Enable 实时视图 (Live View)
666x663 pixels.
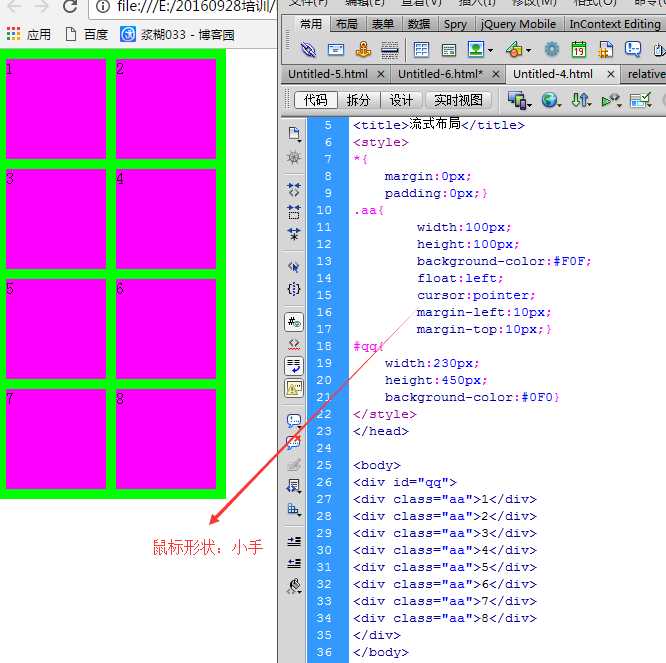click(x=458, y=100)
